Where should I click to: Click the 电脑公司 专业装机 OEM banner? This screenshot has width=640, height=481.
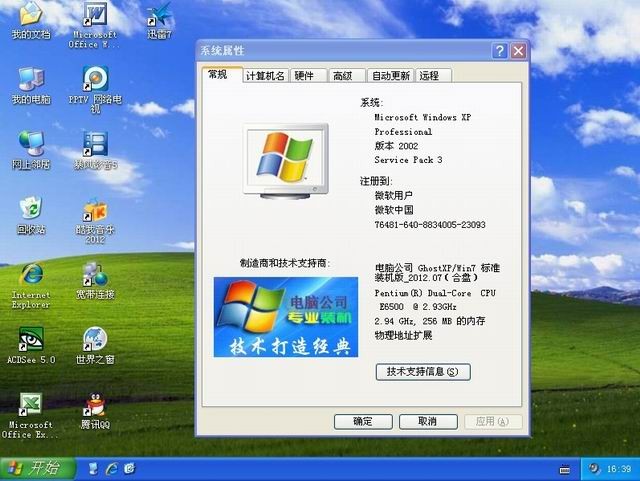[286, 317]
